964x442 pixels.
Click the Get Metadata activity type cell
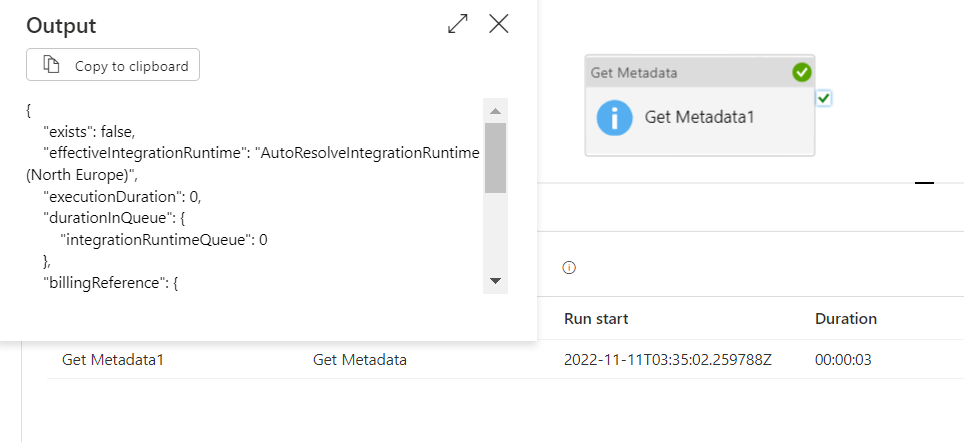[360, 360]
